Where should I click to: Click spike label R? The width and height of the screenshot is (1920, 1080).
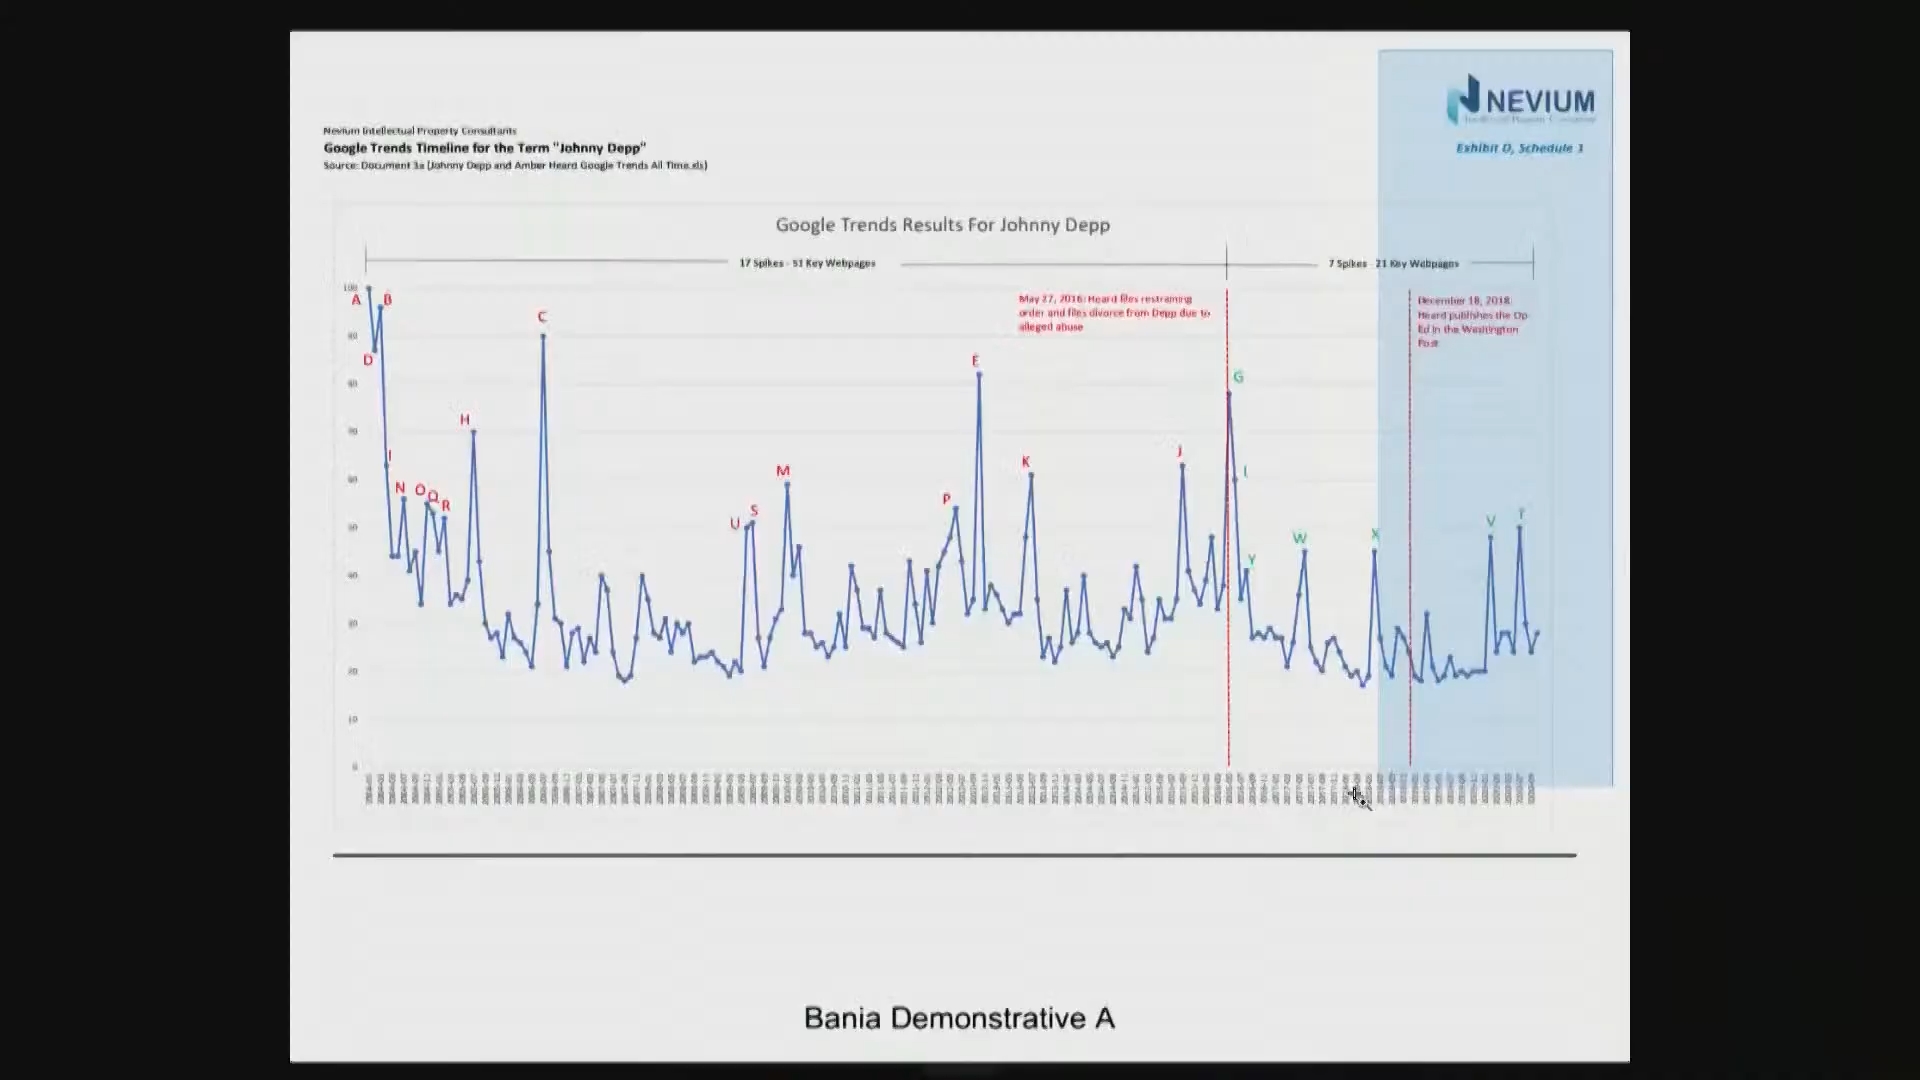[446, 506]
